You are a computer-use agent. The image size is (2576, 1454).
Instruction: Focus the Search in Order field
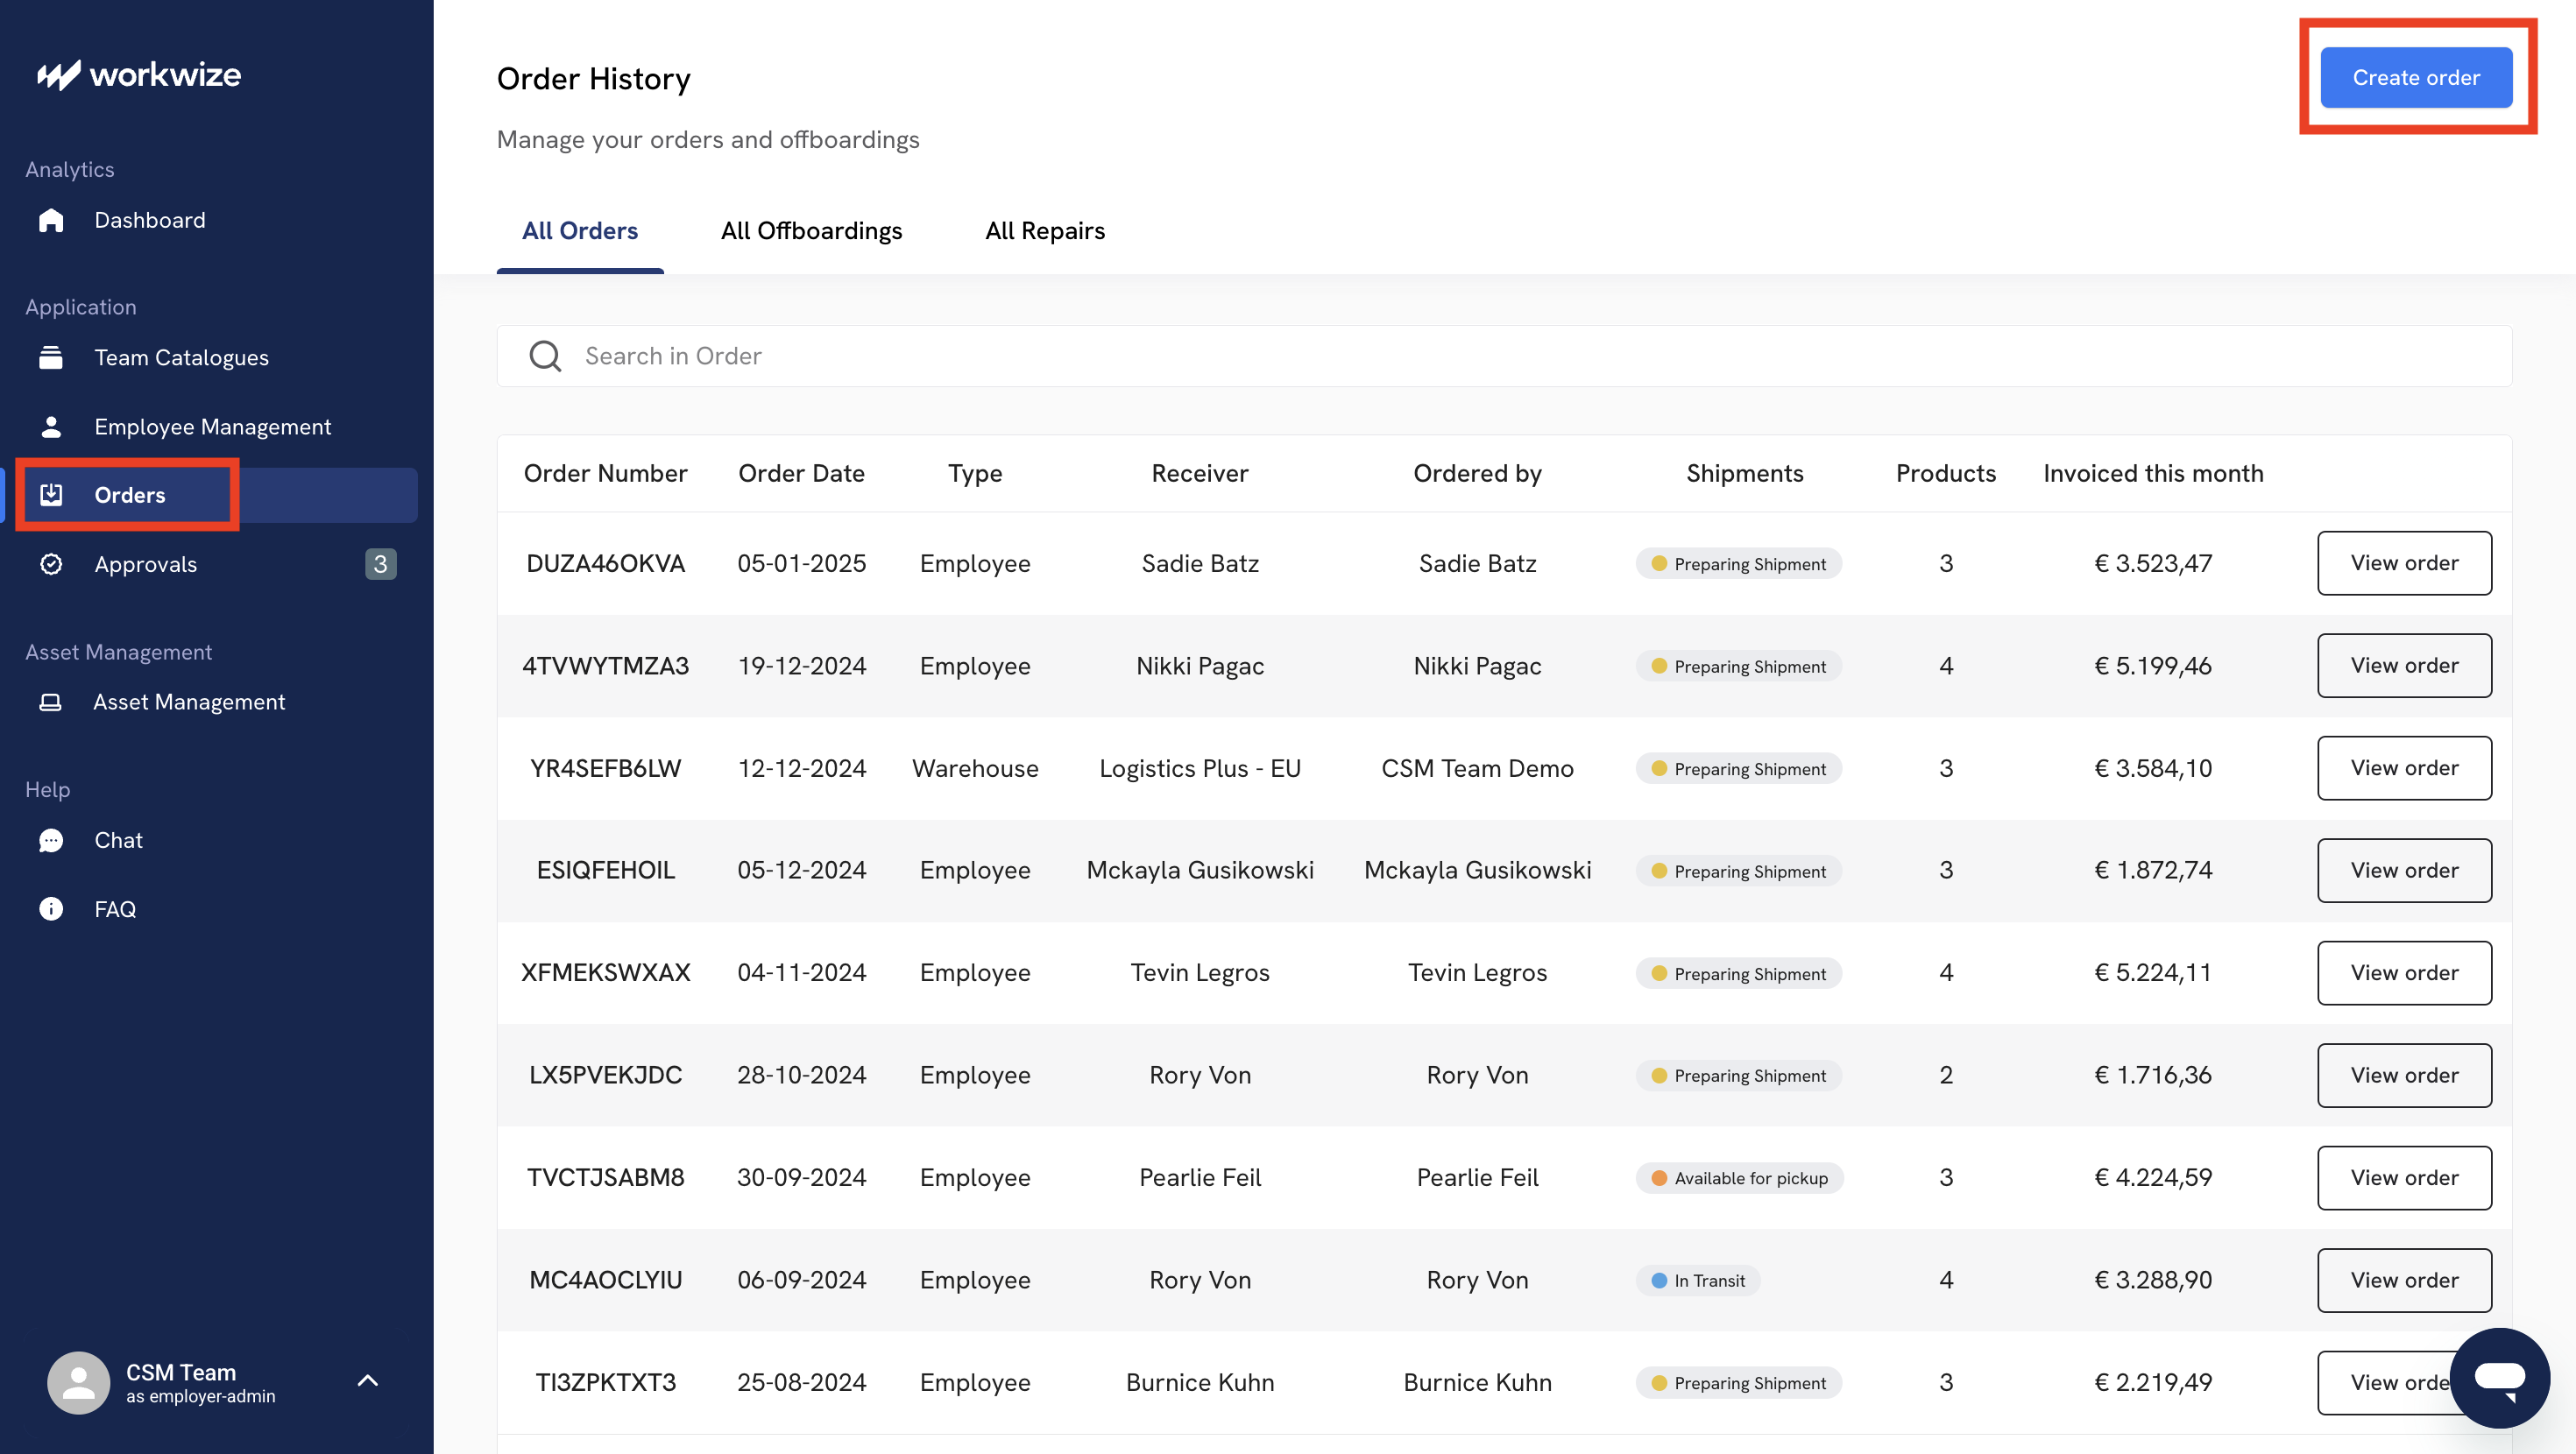(1504, 356)
